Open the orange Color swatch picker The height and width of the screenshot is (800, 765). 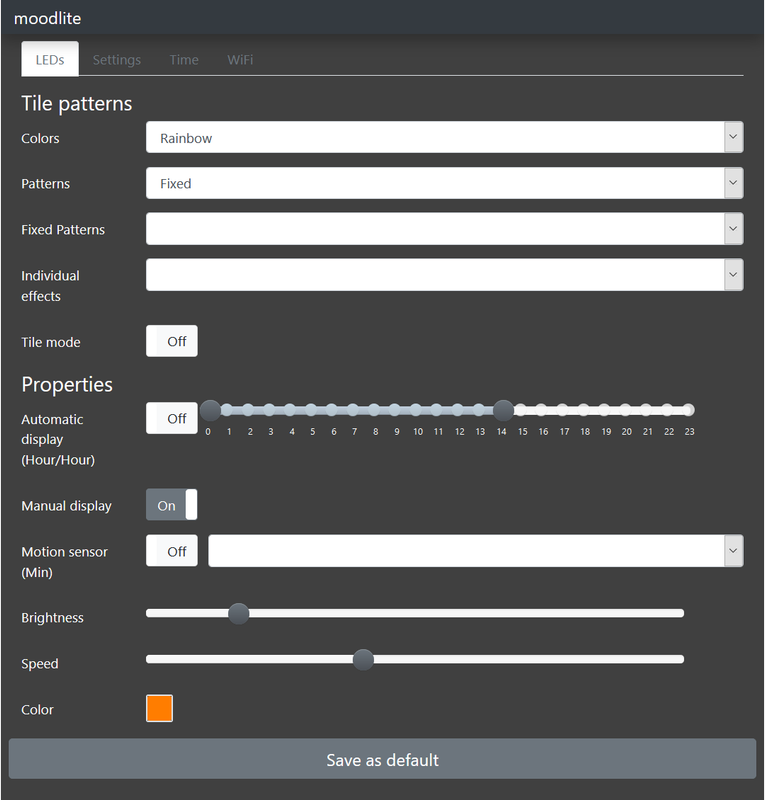pos(160,709)
